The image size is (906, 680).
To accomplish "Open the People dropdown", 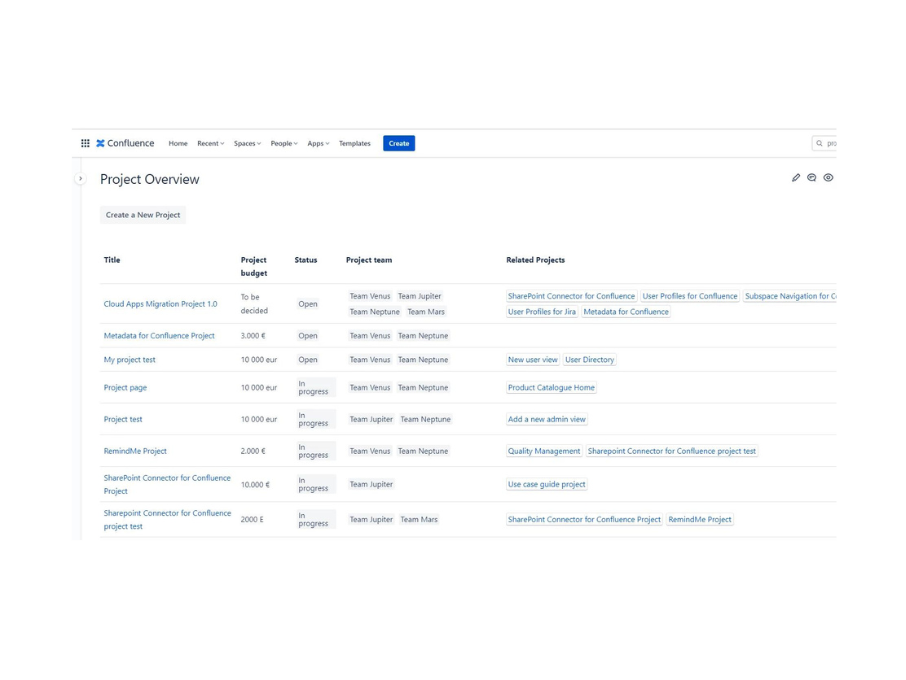I will (x=284, y=143).
